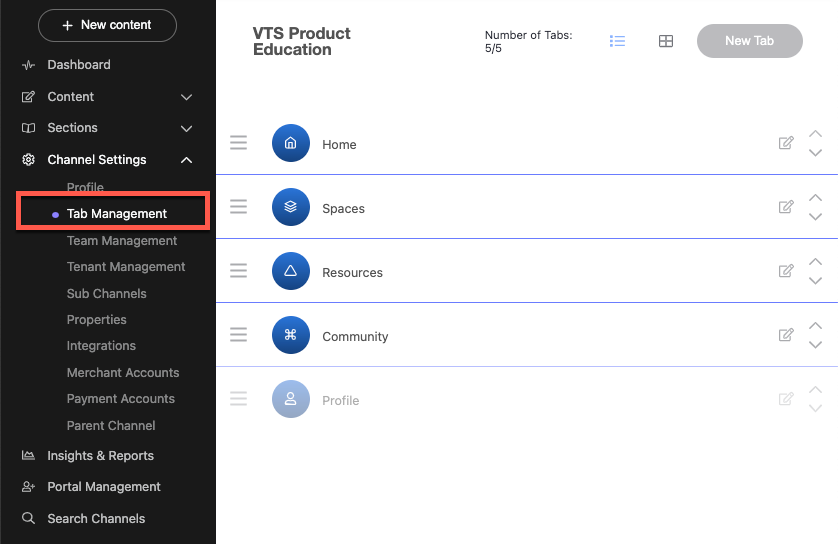Click the Portal Management add-user icon
This screenshot has width=838, height=544.
28,487
